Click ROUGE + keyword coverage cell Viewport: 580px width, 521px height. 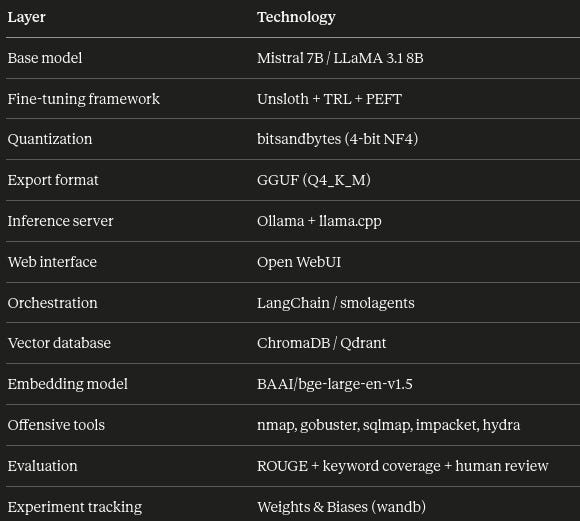coord(402,466)
